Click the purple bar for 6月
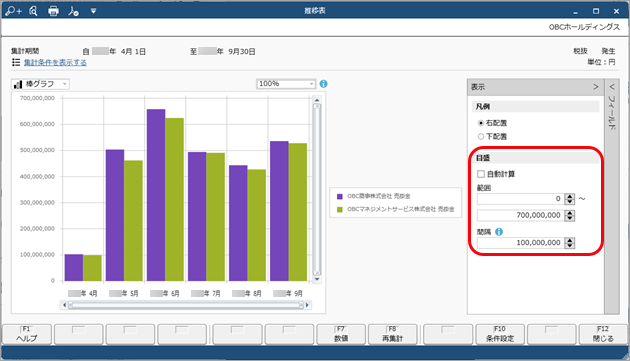 click(156, 195)
